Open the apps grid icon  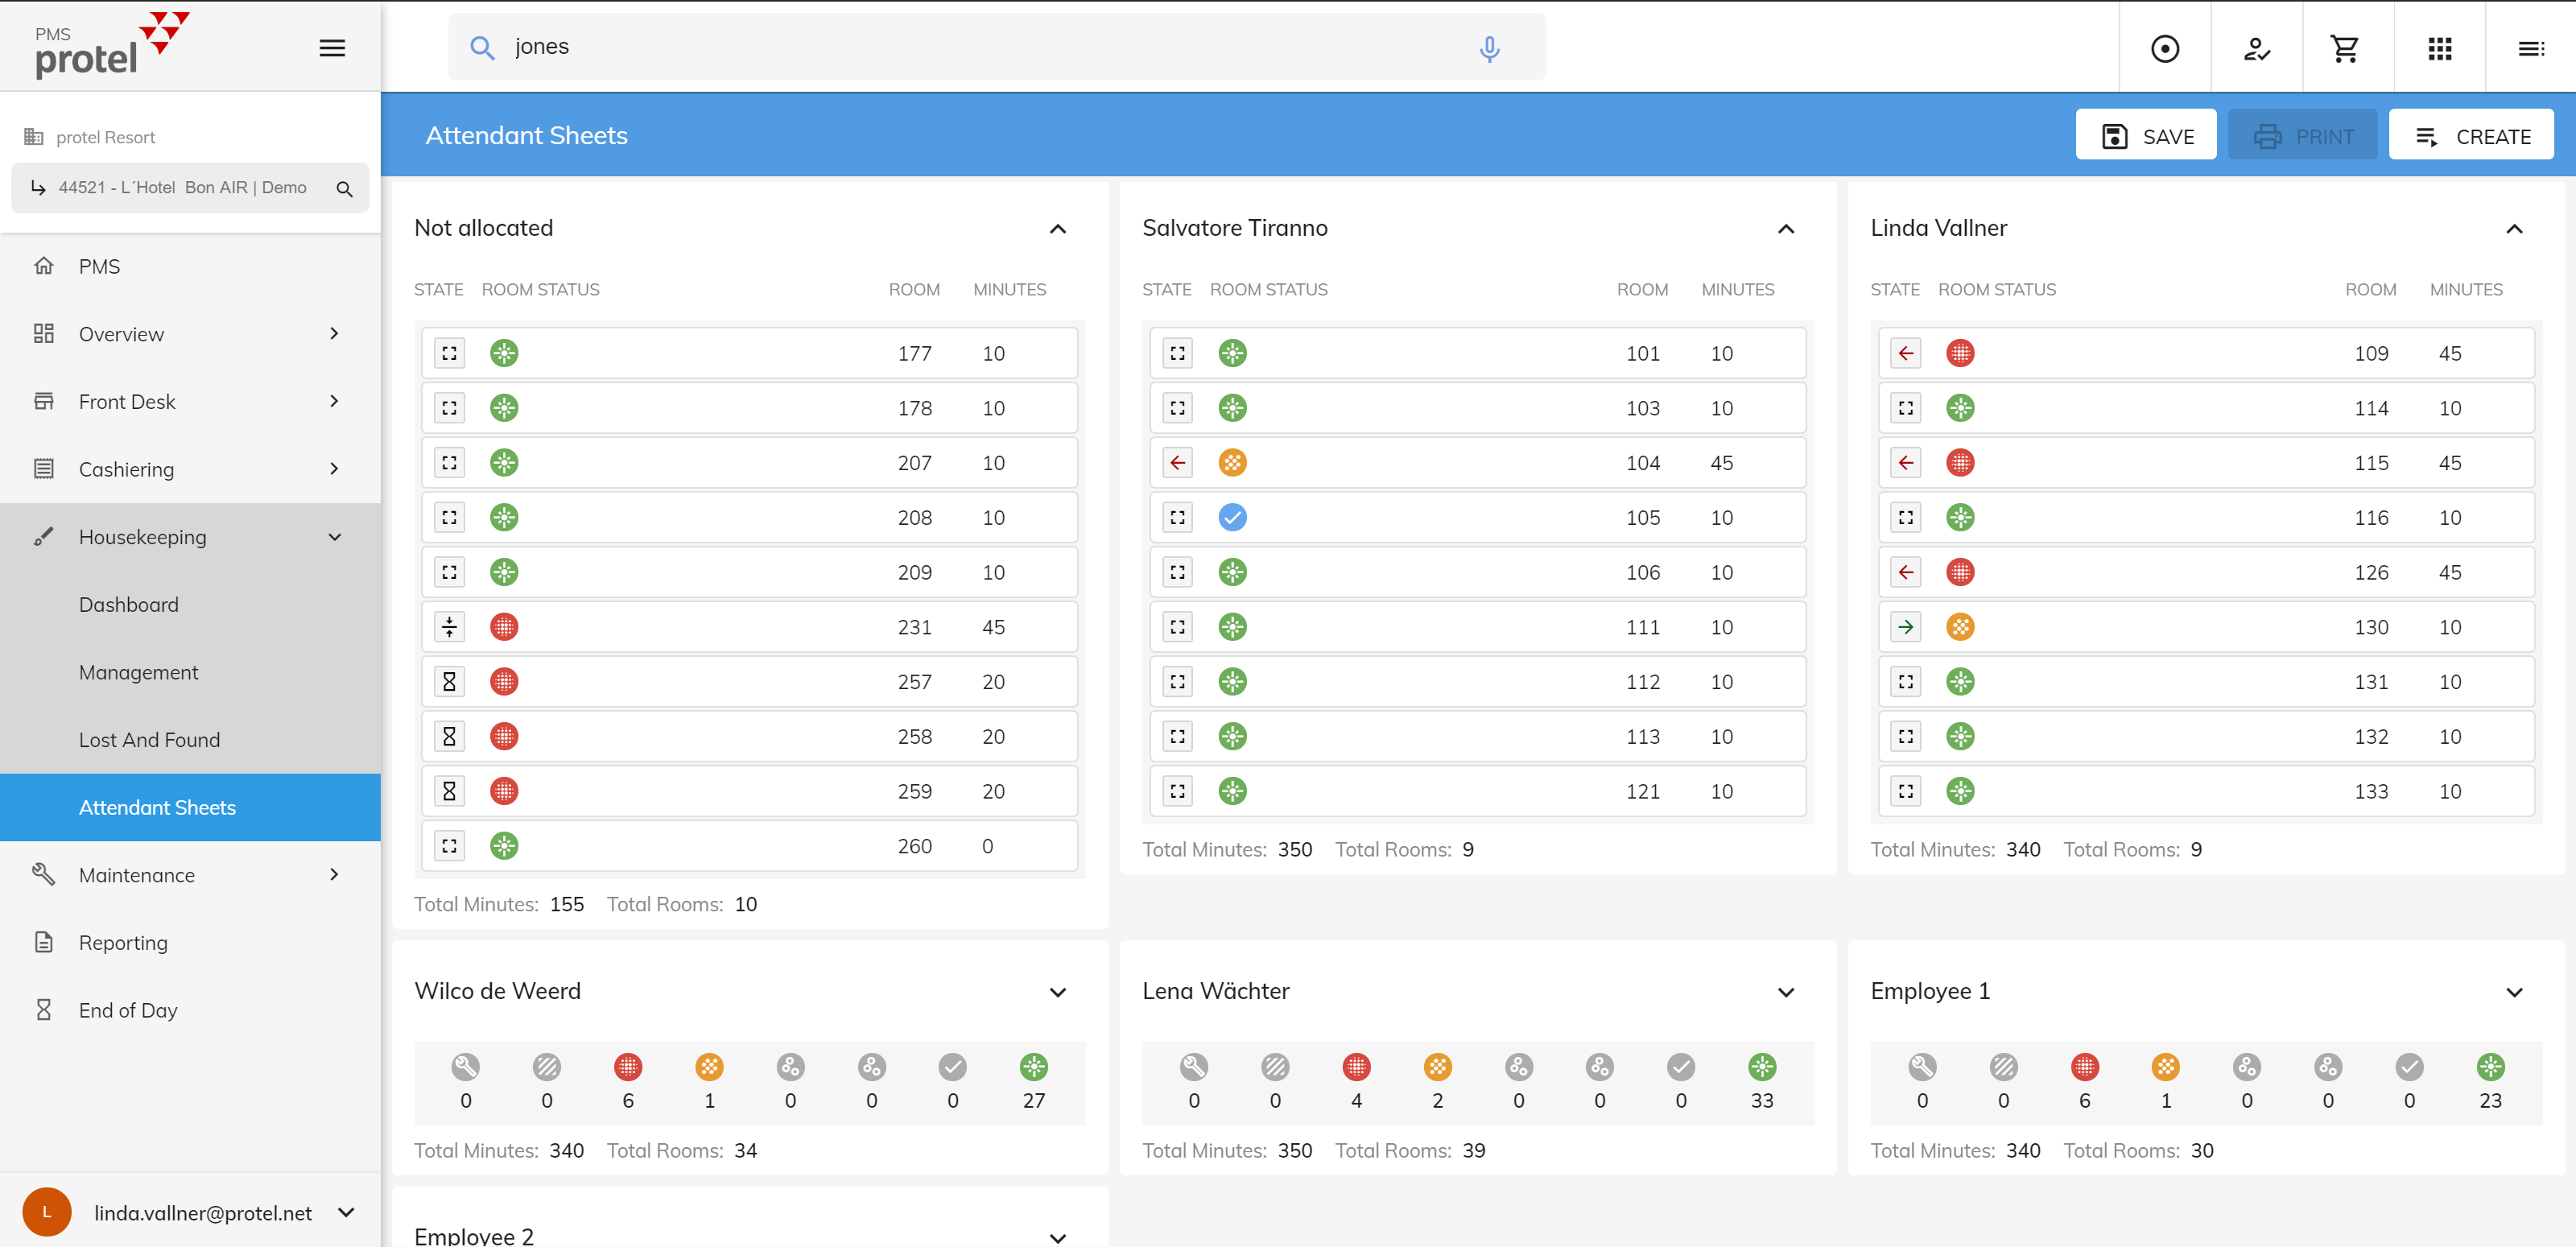point(2439,48)
